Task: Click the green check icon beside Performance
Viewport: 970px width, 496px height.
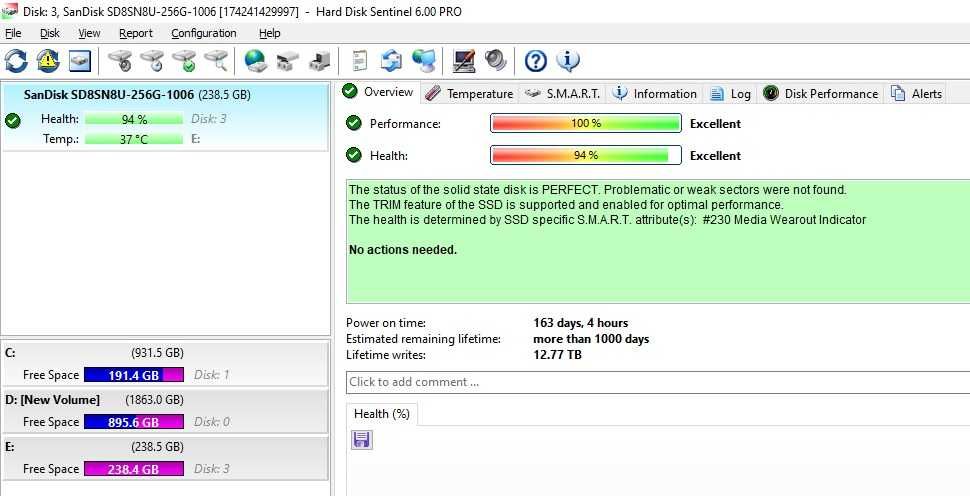Action: [354, 123]
